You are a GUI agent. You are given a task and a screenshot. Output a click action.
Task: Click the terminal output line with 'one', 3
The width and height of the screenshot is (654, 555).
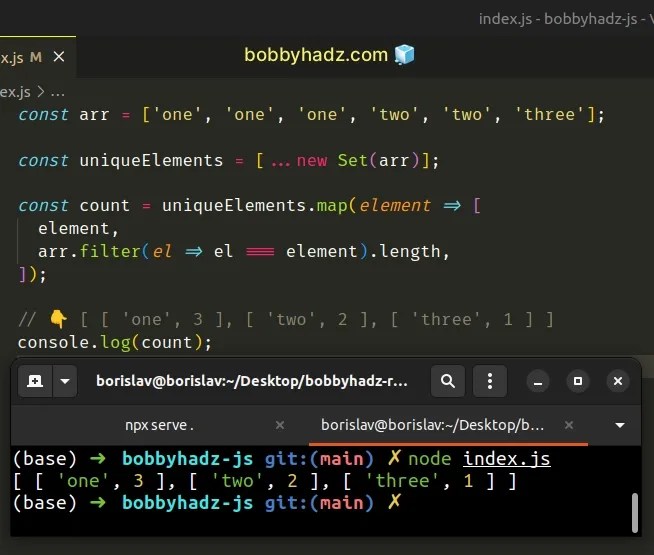pos(265,481)
